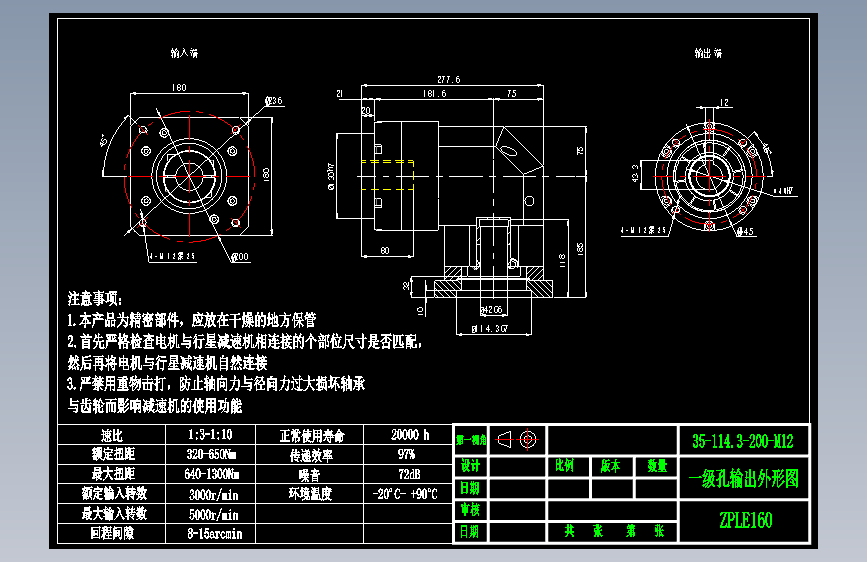
Task: Click the 181.6 dimension text
Action: tap(435, 93)
